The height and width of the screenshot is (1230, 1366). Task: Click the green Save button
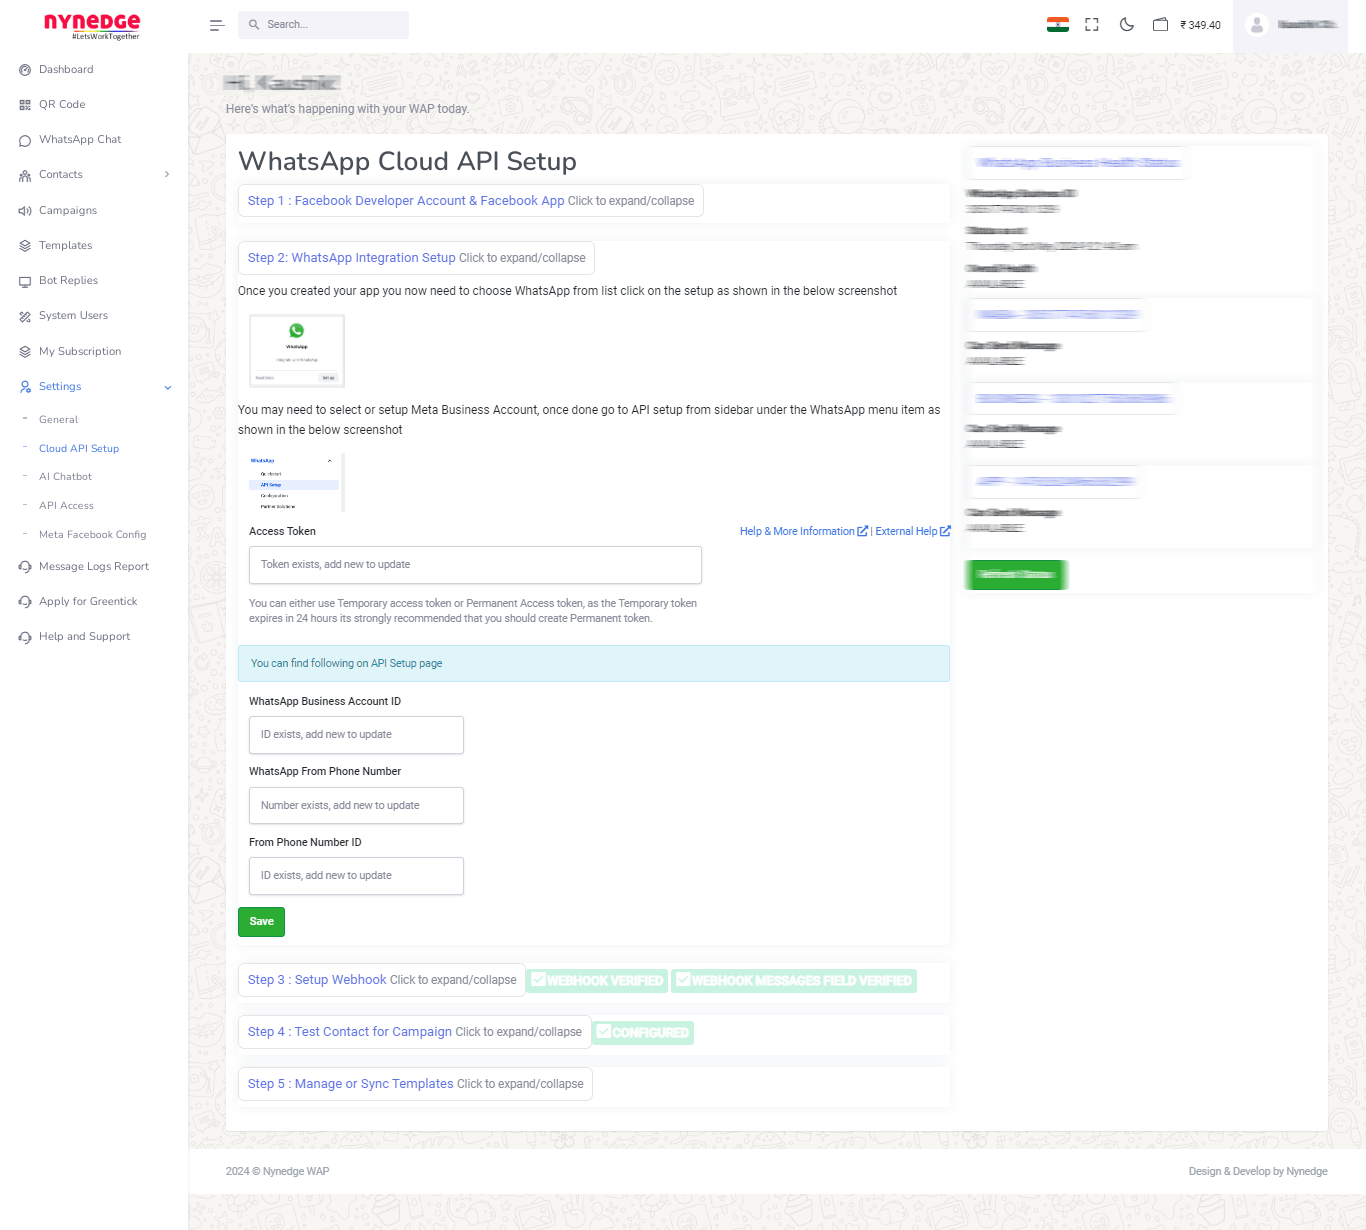pyautogui.click(x=261, y=922)
